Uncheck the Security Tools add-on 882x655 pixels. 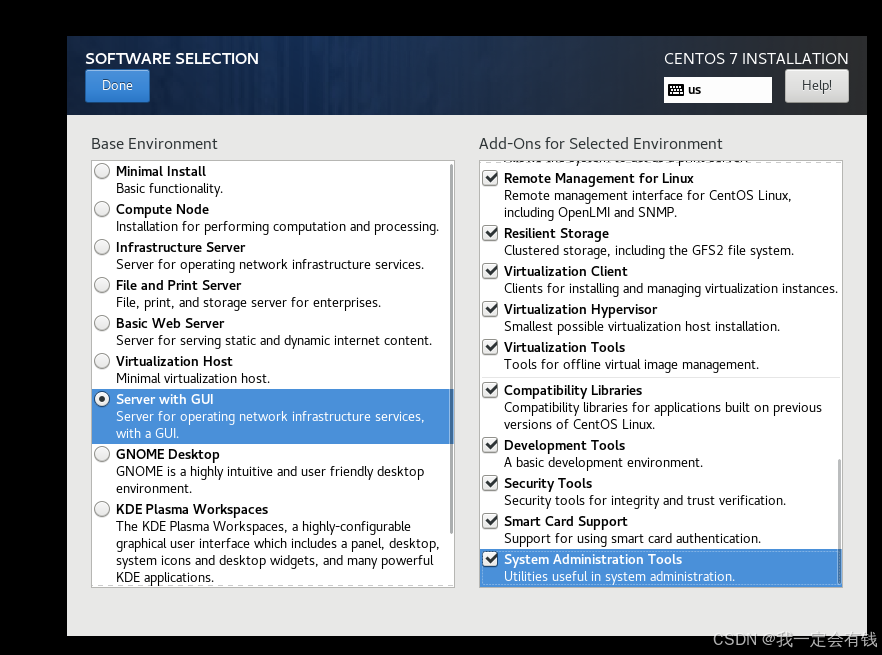[490, 483]
